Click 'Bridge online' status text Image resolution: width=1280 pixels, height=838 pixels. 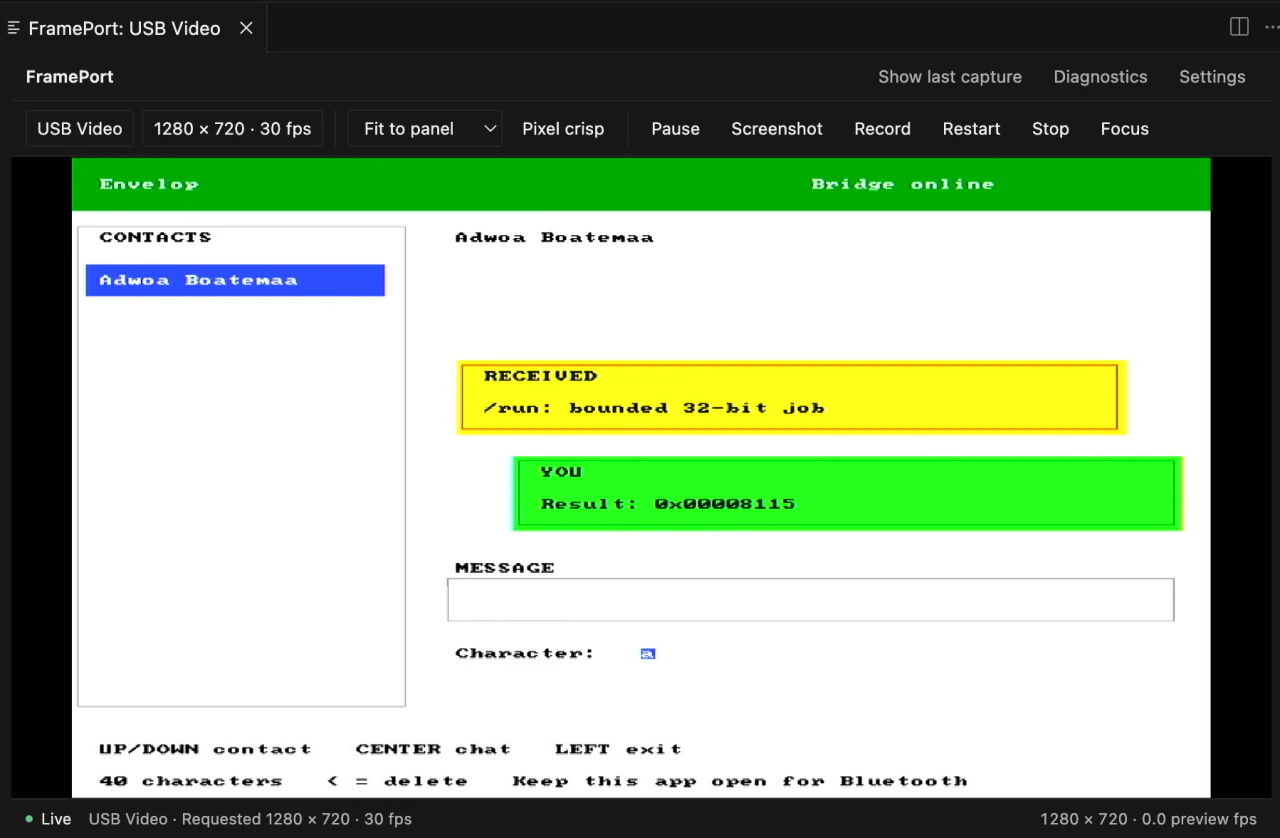point(903,184)
